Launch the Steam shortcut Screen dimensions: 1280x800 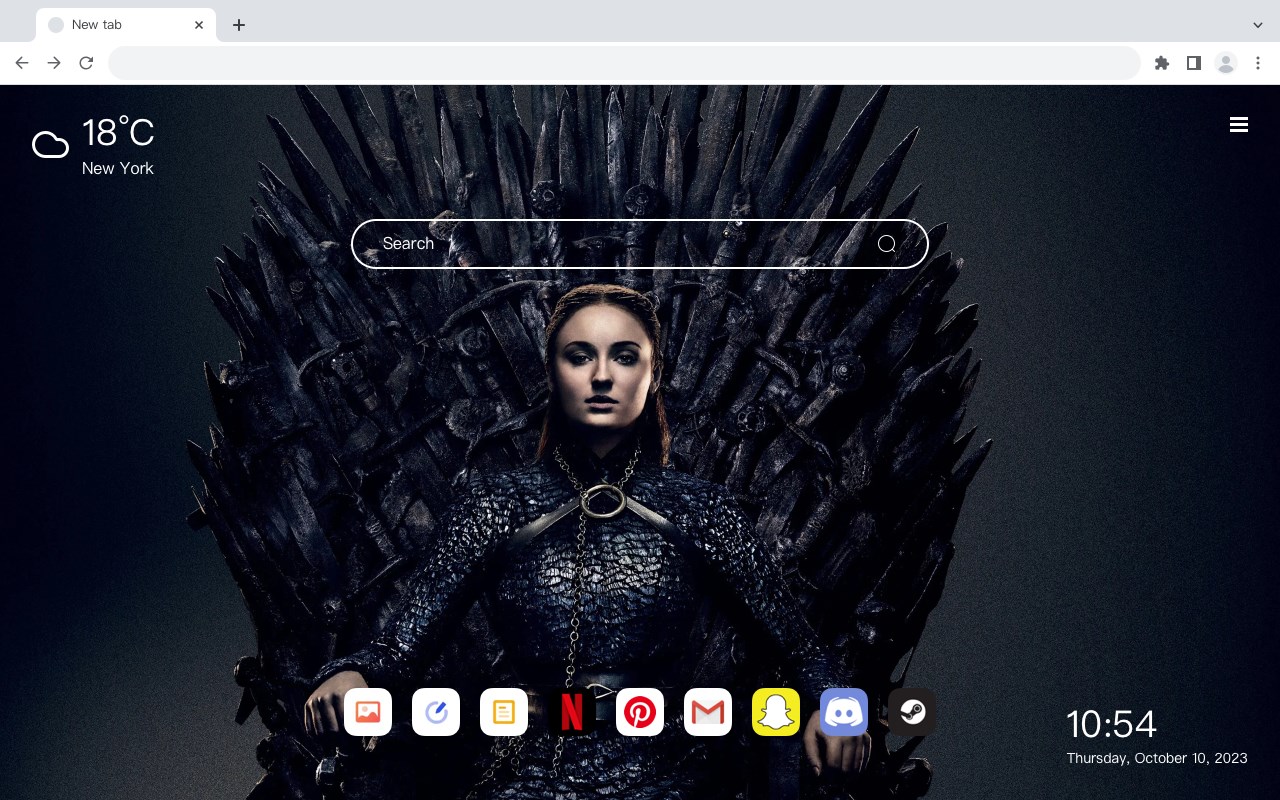(912, 712)
